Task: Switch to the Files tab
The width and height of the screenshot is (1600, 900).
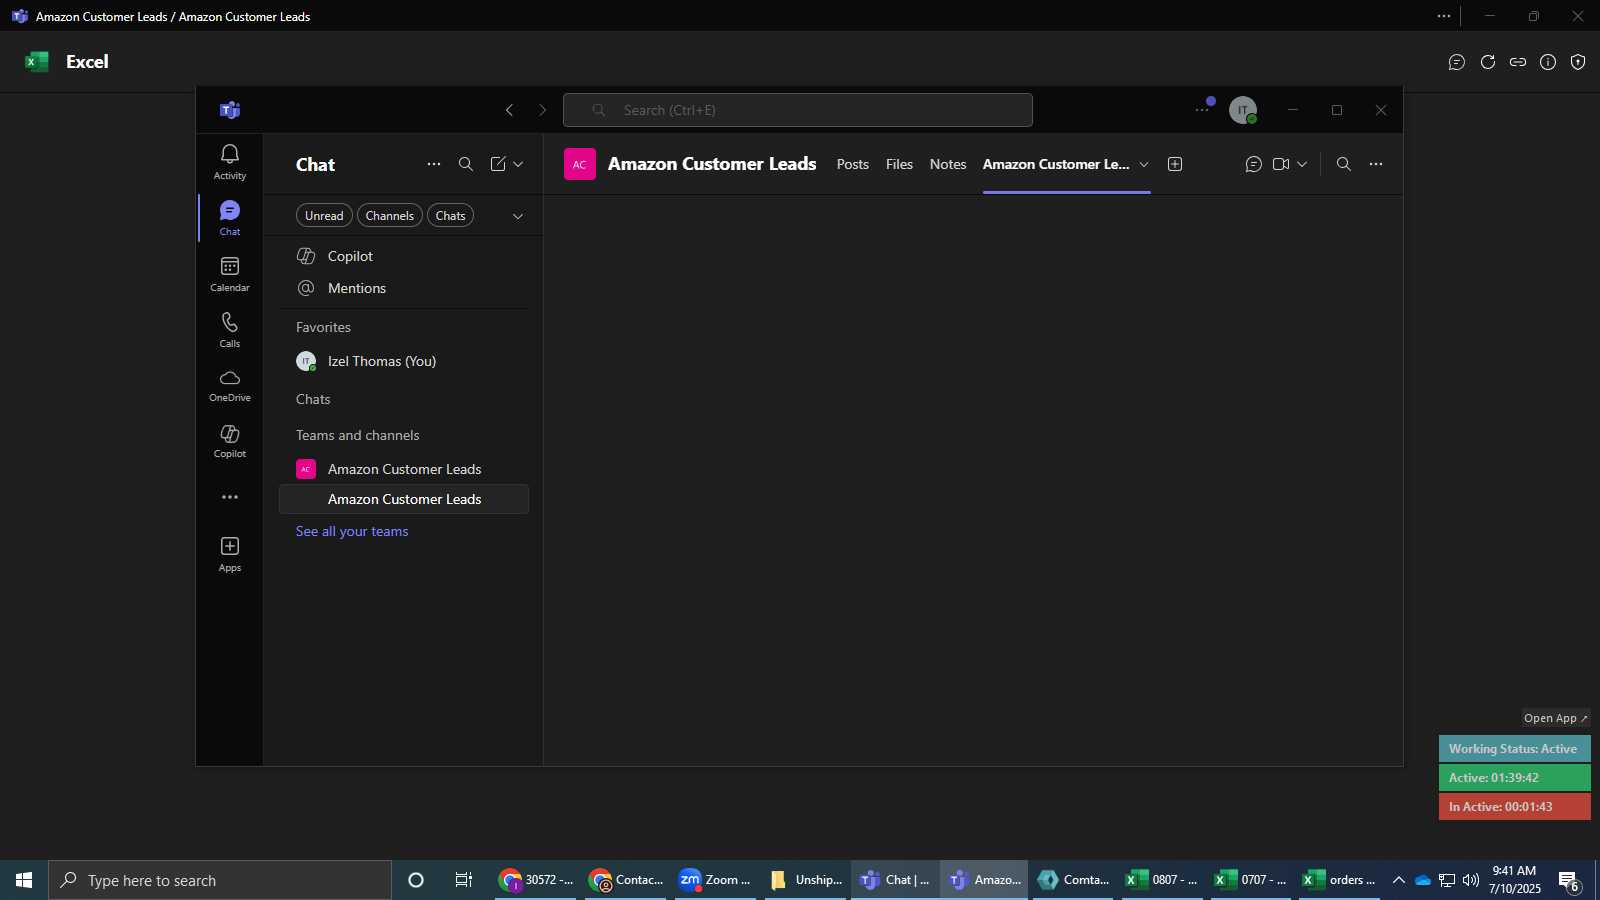Action: point(899,164)
